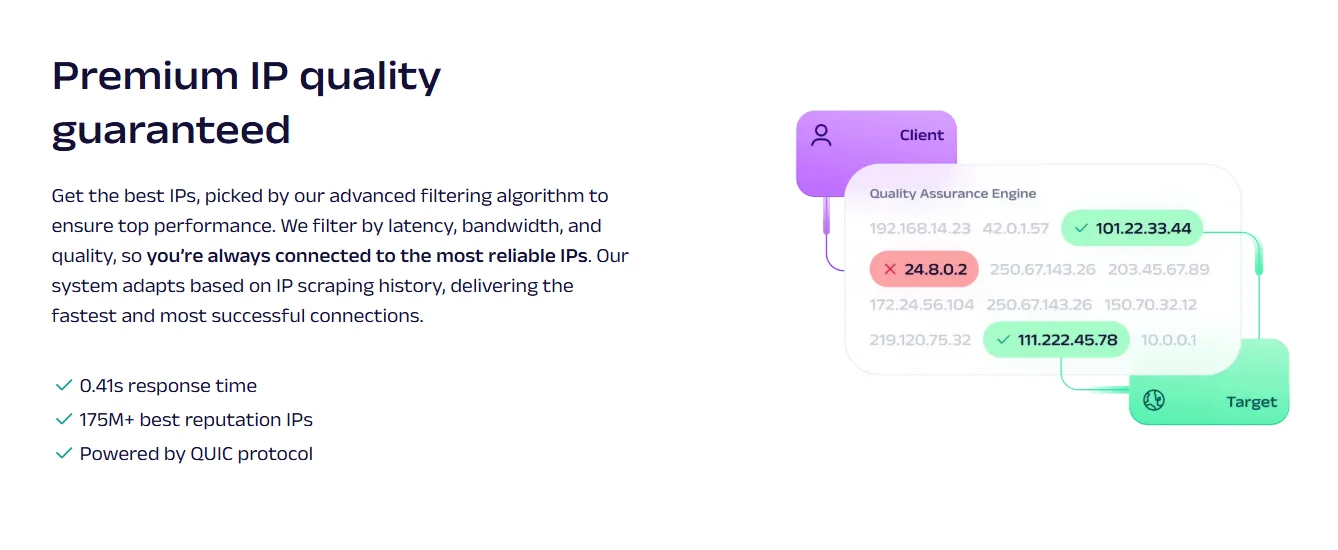Click the greyed IP address 203.45.67.89
The width and height of the screenshot is (1338, 550).
[x=1158, y=269]
